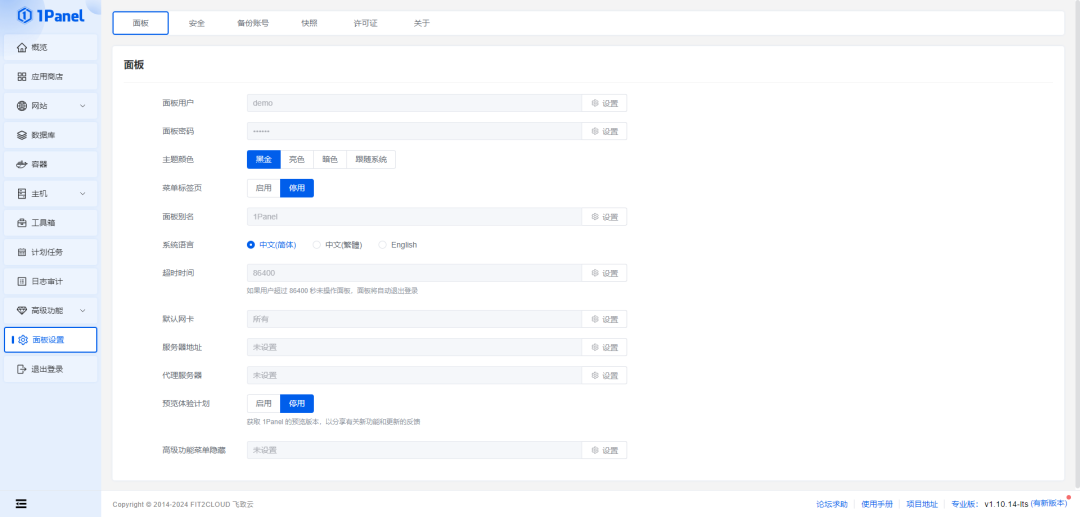Click 设置 gear for 默认网卡
This screenshot has width=1080, height=517.
point(605,319)
